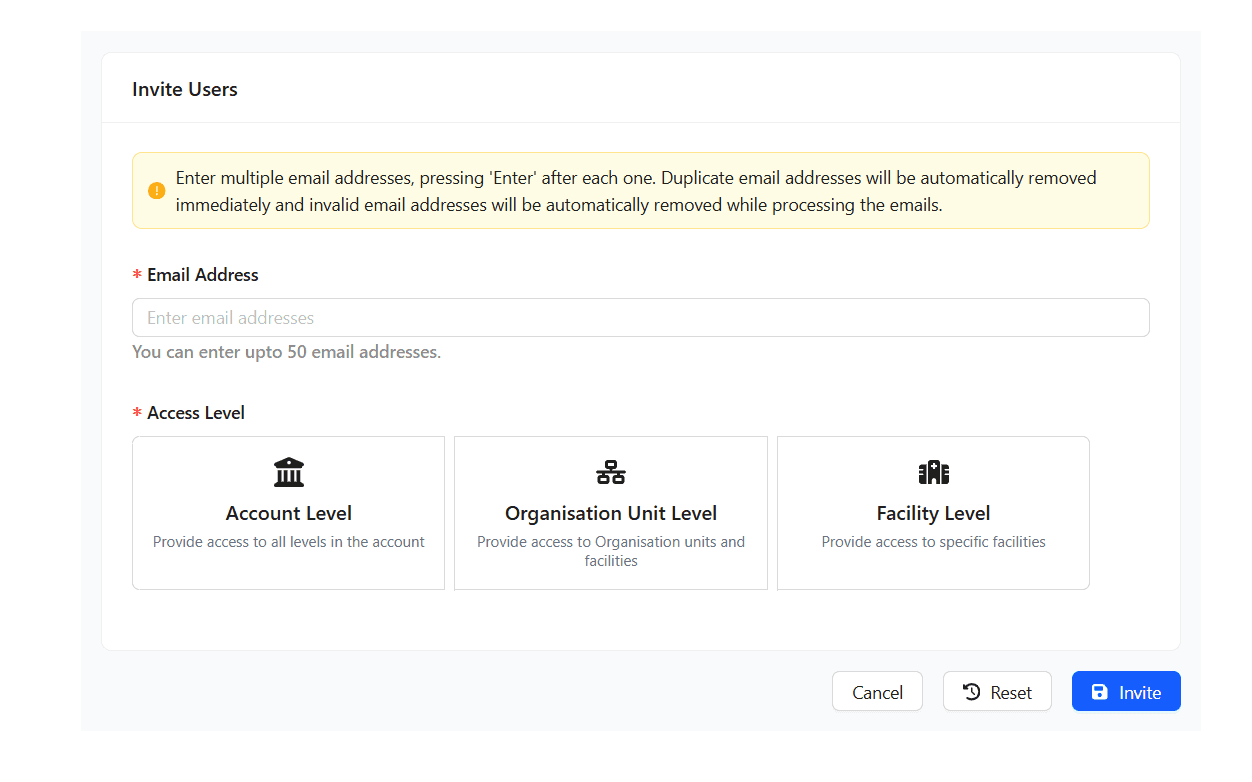Click the save icon inside the Invite button
Viewport: 1252px width, 782px height.
click(x=1100, y=690)
